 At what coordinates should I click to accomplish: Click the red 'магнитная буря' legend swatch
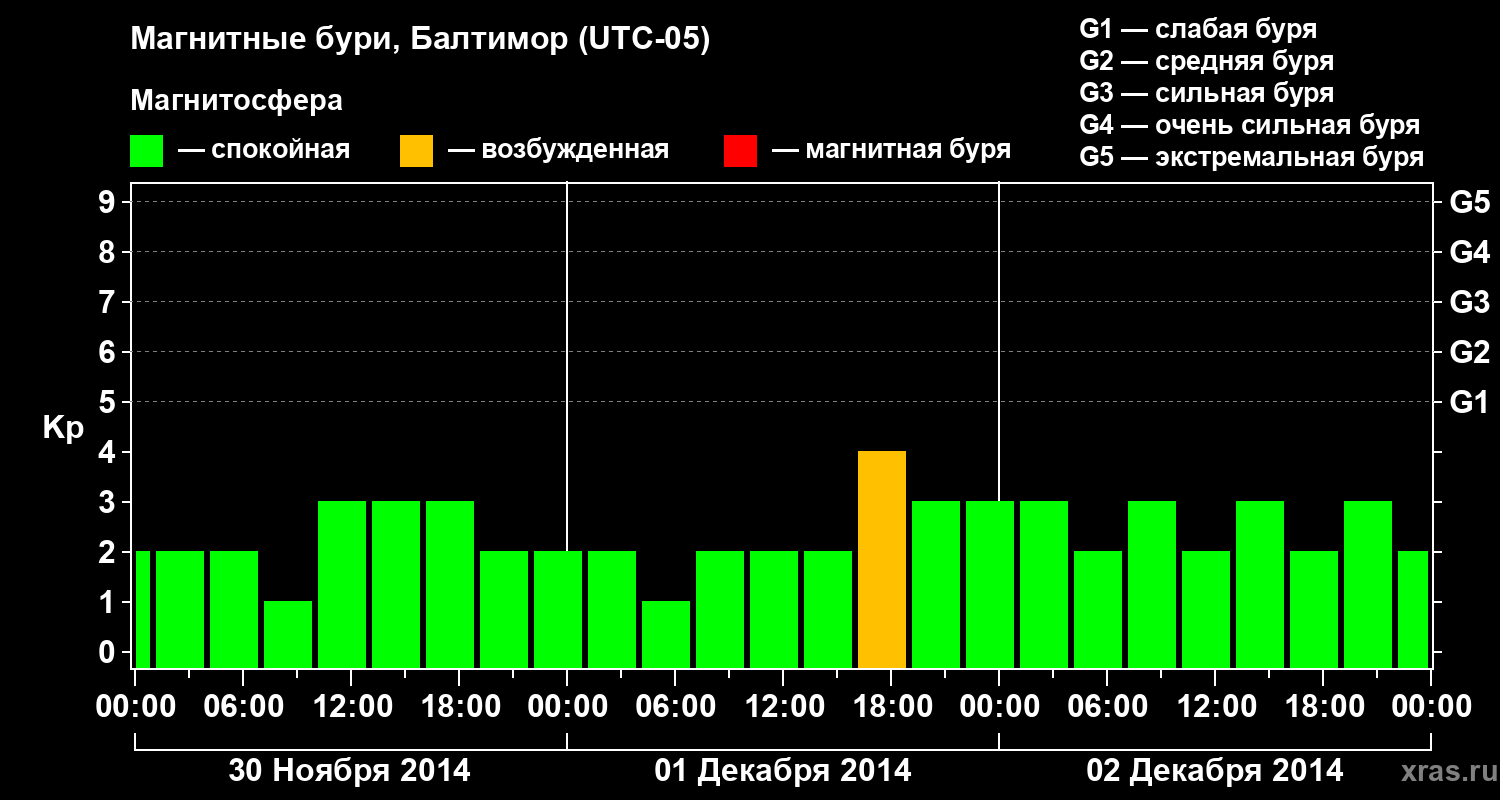pos(740,151)
